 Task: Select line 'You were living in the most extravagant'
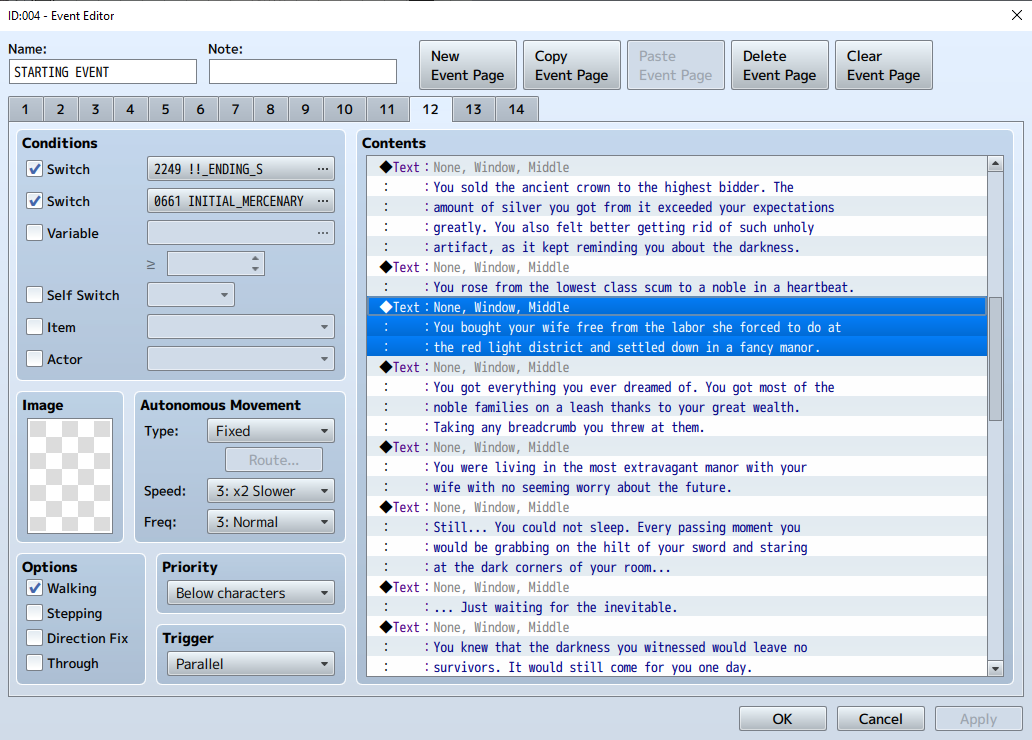(x=677, y=467)
